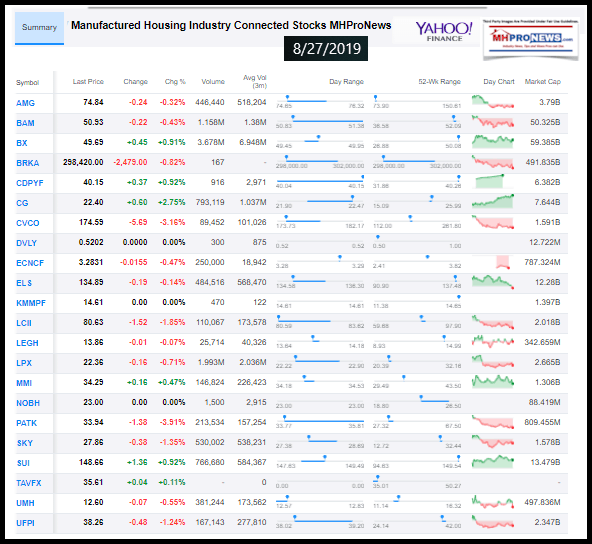Open the LCII ticker link
The image size is (592, 544).
point(24,323)
